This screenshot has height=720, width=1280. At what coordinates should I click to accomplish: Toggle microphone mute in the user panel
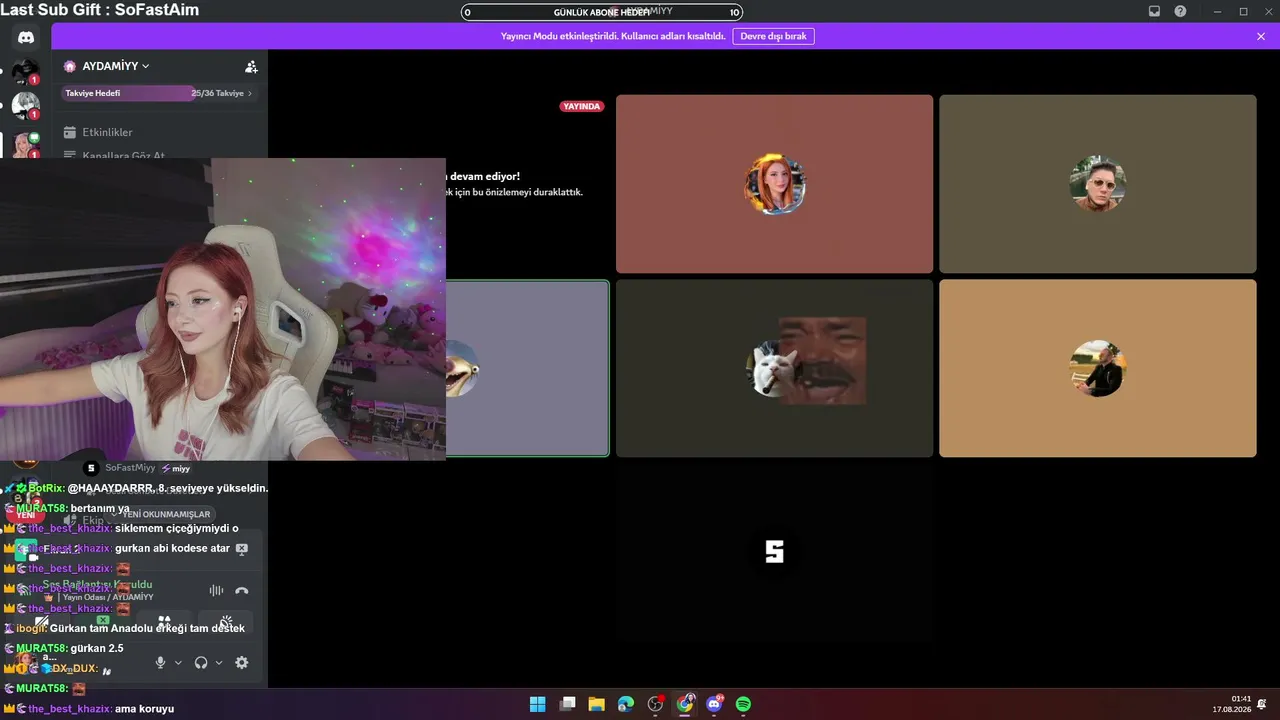point(160,662)
